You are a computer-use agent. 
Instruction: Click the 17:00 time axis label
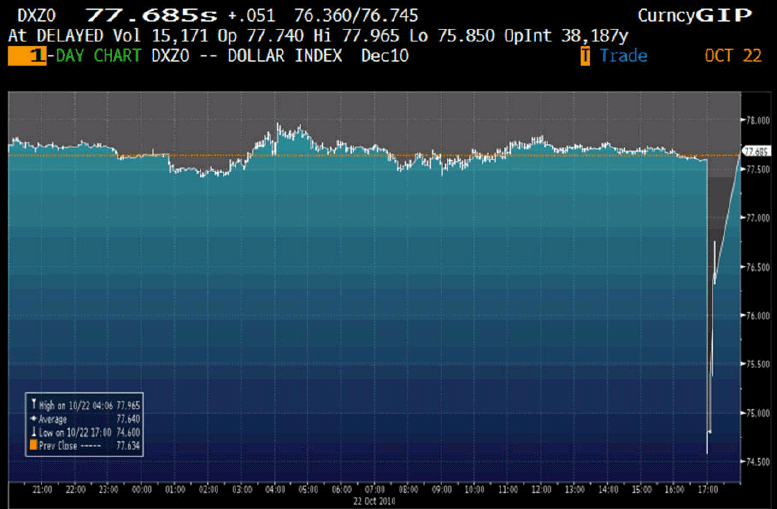[707, 491]
